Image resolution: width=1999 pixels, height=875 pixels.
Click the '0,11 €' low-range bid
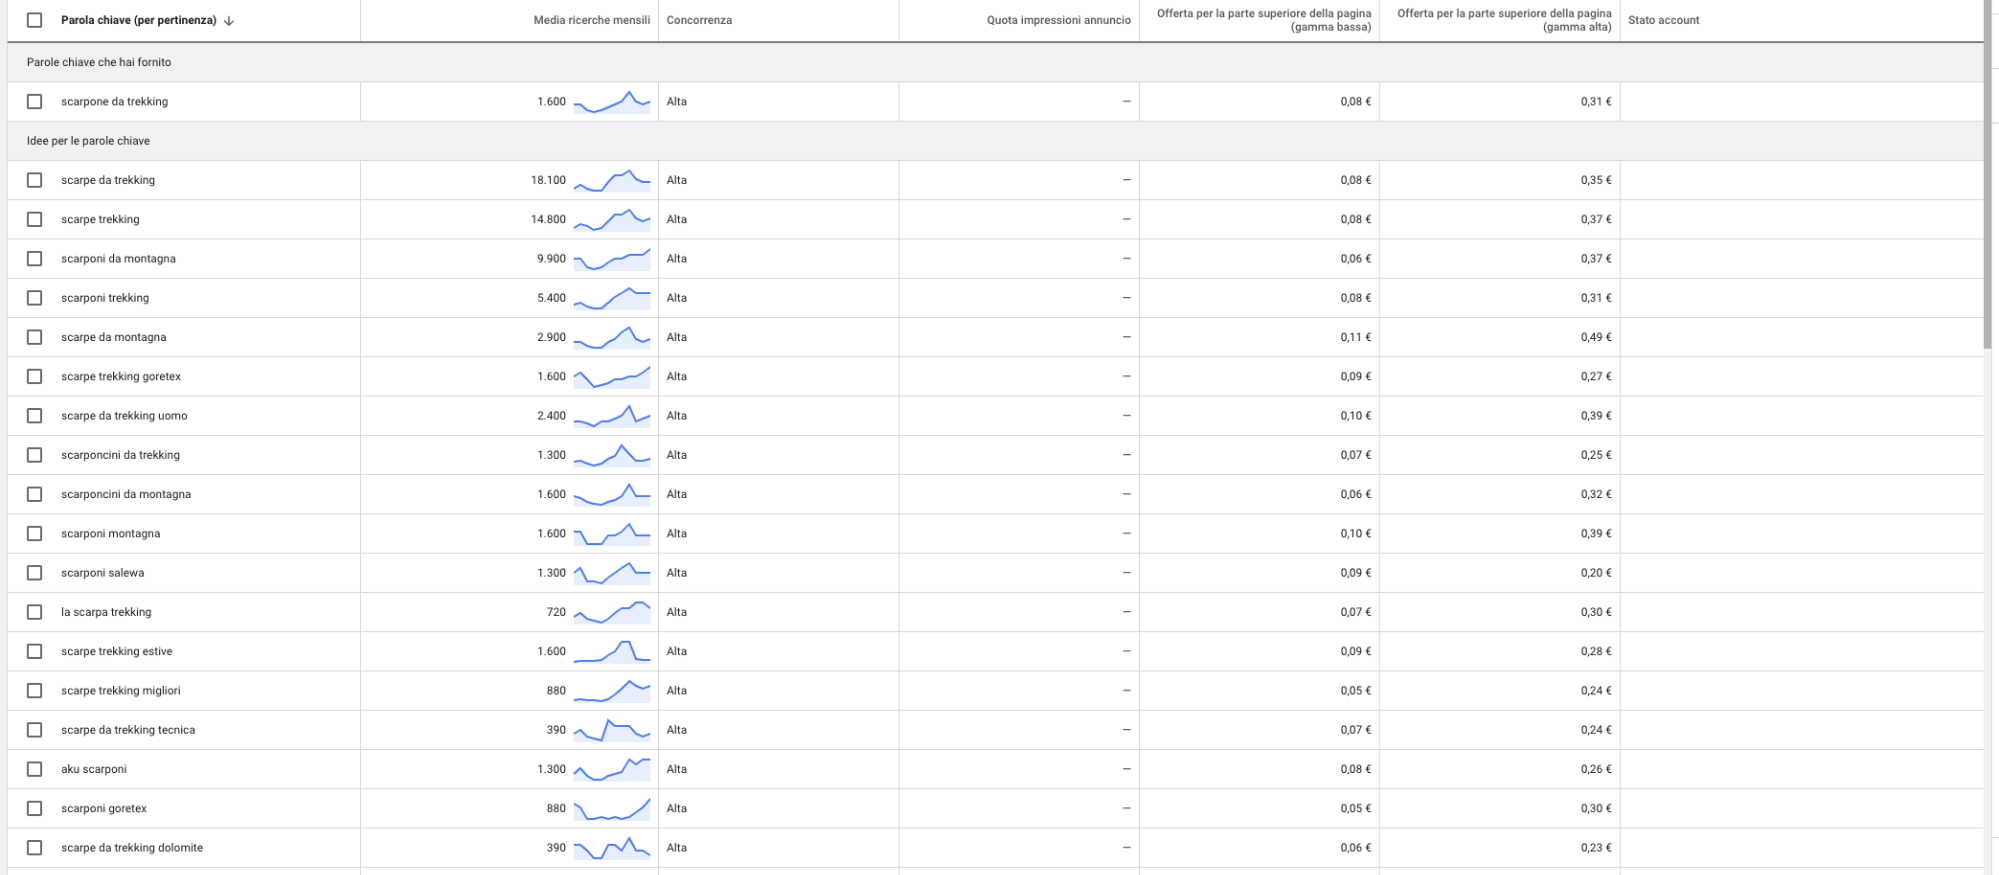pyautogui.click(x=1356, y=337)
